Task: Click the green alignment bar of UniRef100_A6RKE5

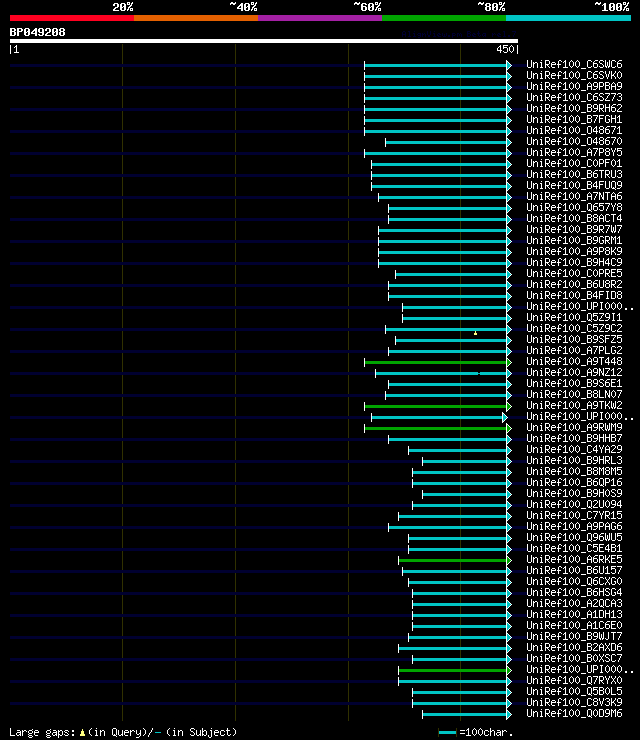Action: click(x=453, y=561)
